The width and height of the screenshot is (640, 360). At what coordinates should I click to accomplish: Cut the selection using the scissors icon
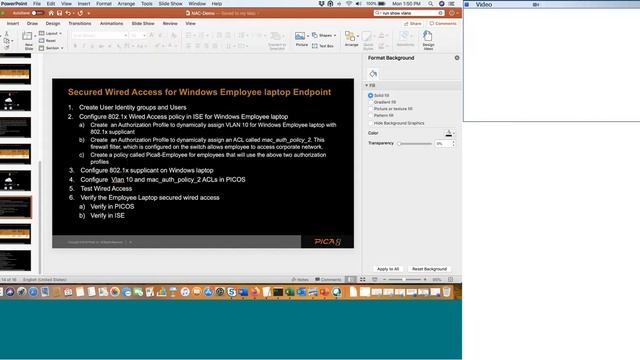click(x=7, y=34)
